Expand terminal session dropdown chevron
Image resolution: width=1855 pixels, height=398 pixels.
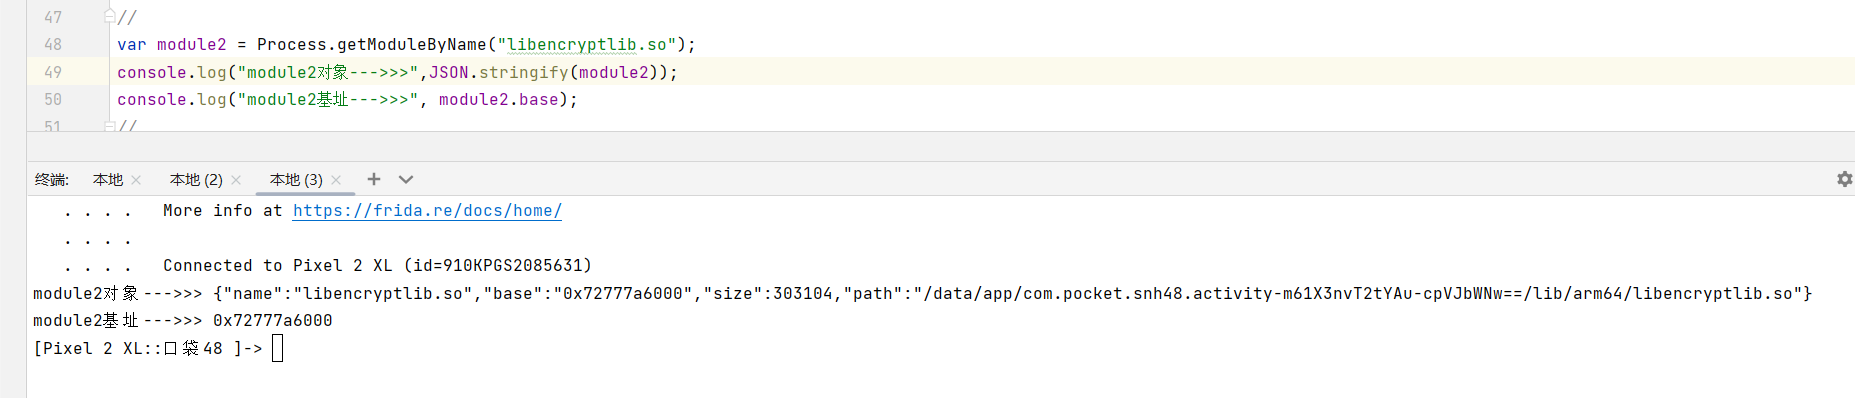click(406, 179)
